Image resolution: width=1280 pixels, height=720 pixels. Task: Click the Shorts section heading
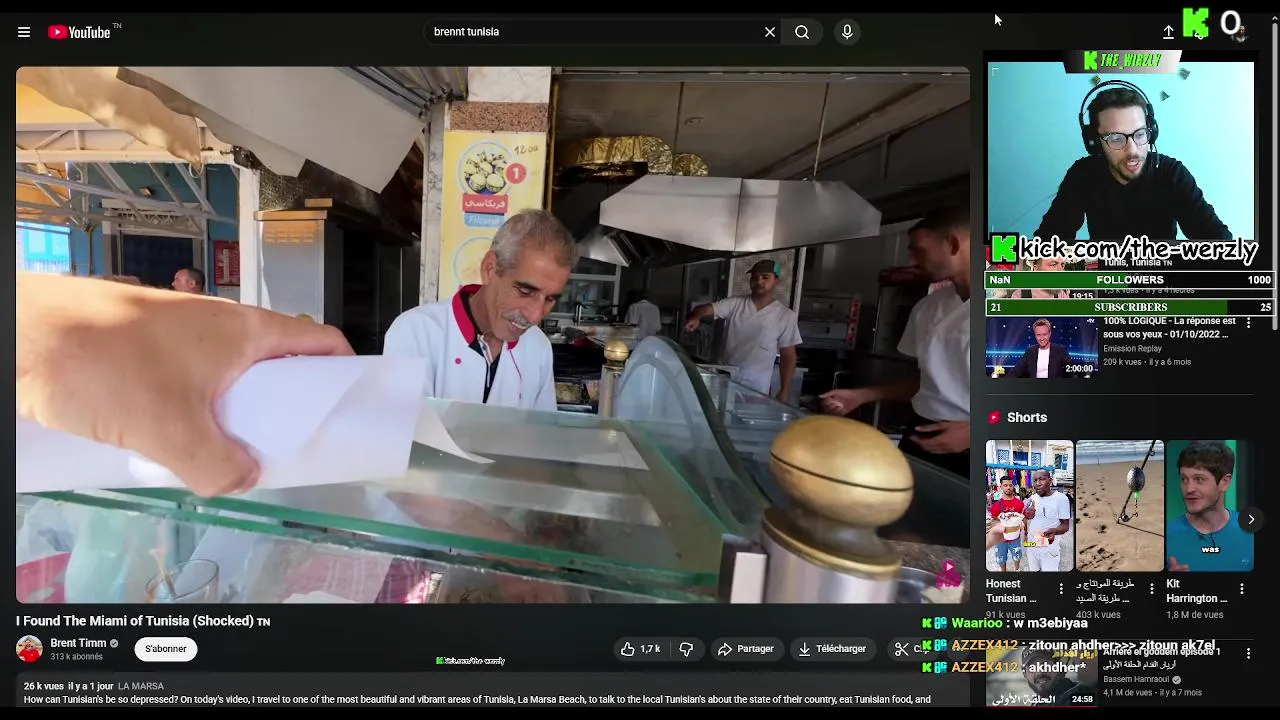(x=1027, y=418)
